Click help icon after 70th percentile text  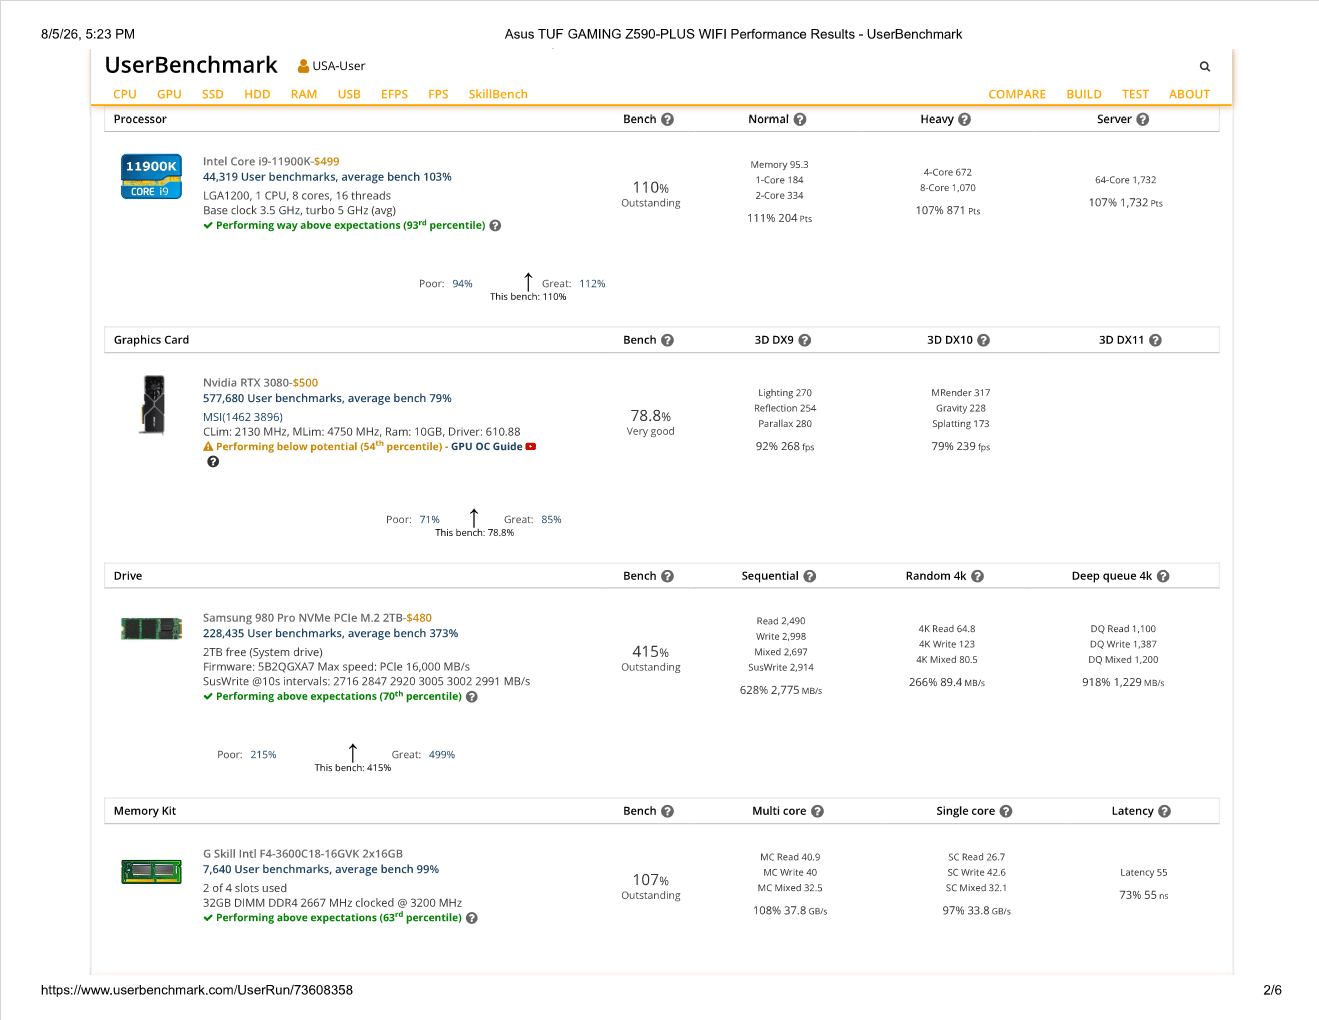(472, 697)
